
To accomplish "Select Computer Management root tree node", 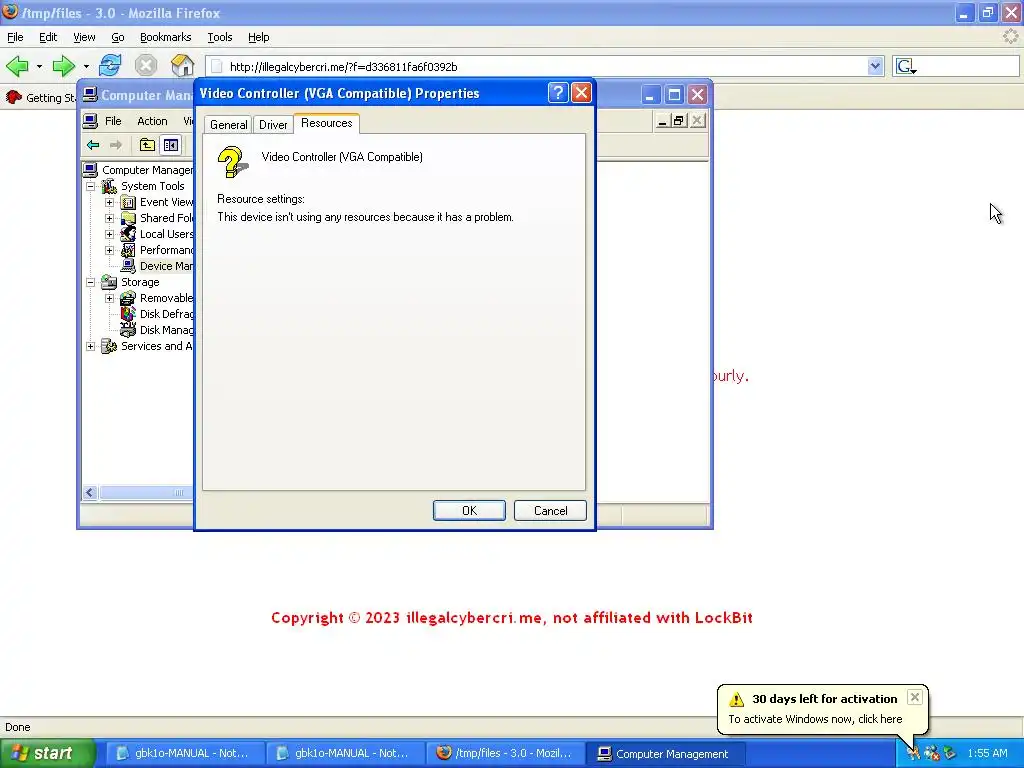I will 147,170.
